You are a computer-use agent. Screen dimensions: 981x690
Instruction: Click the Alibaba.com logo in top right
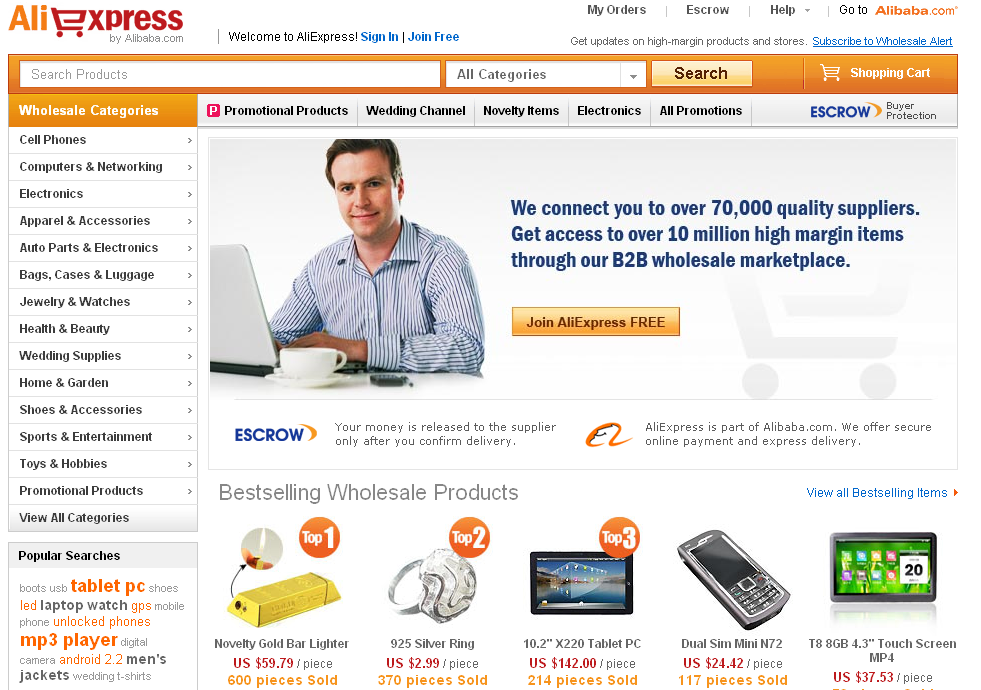[916, 10]
